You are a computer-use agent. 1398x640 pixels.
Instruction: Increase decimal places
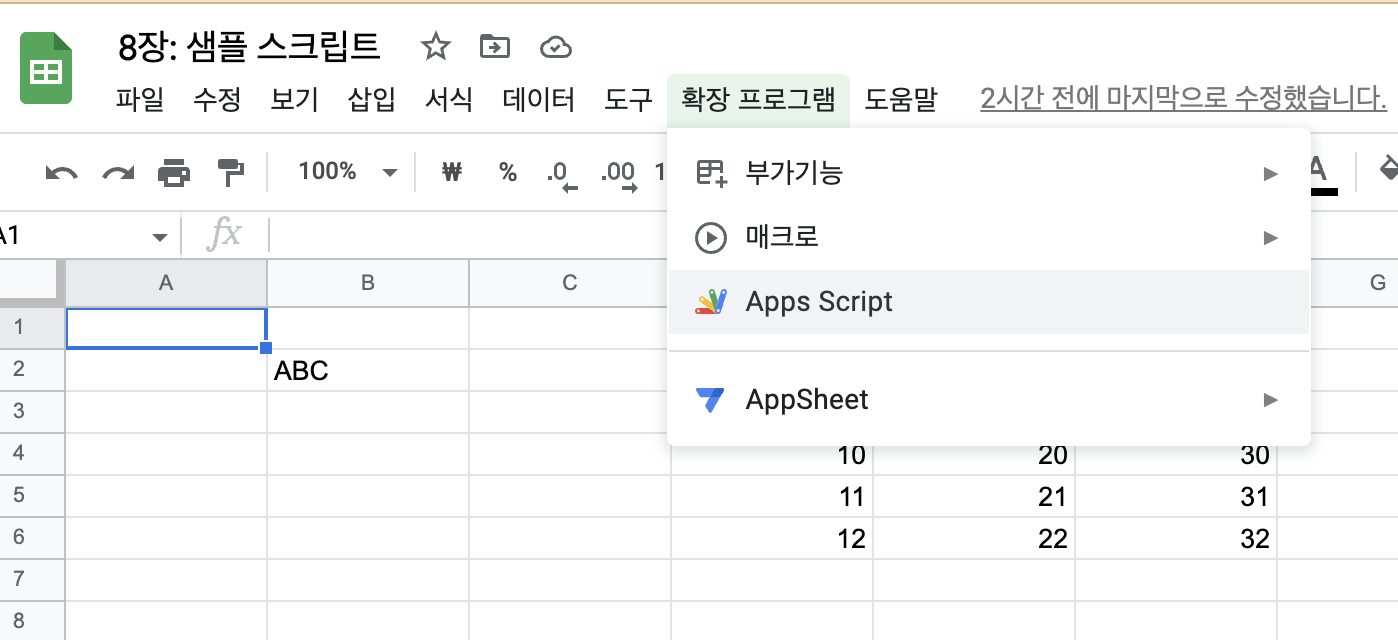[x=618, y=174]
